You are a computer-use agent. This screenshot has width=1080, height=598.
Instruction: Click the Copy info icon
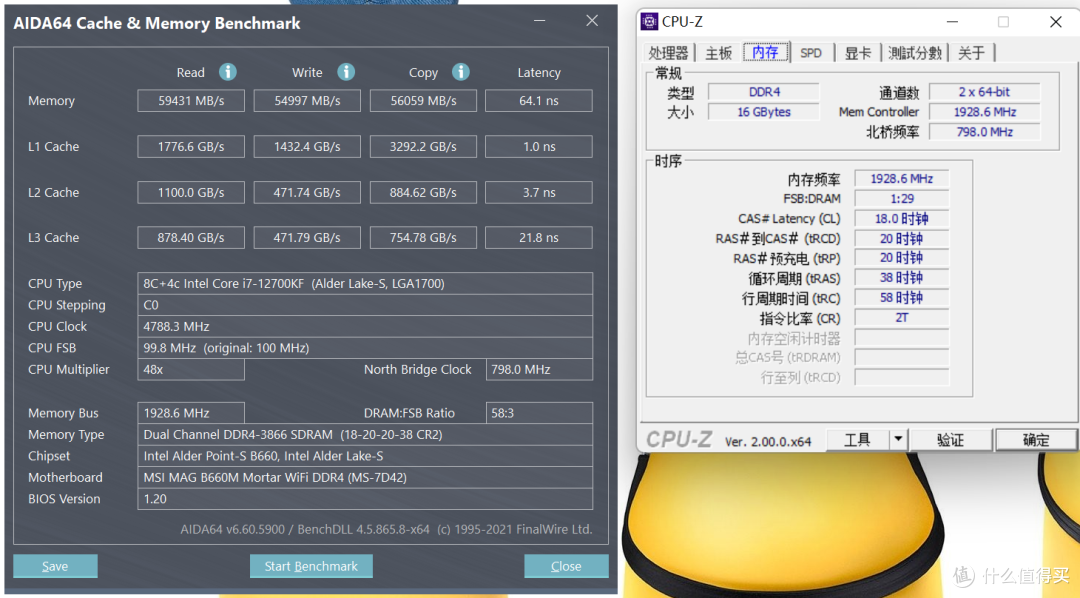coord(461,72)
